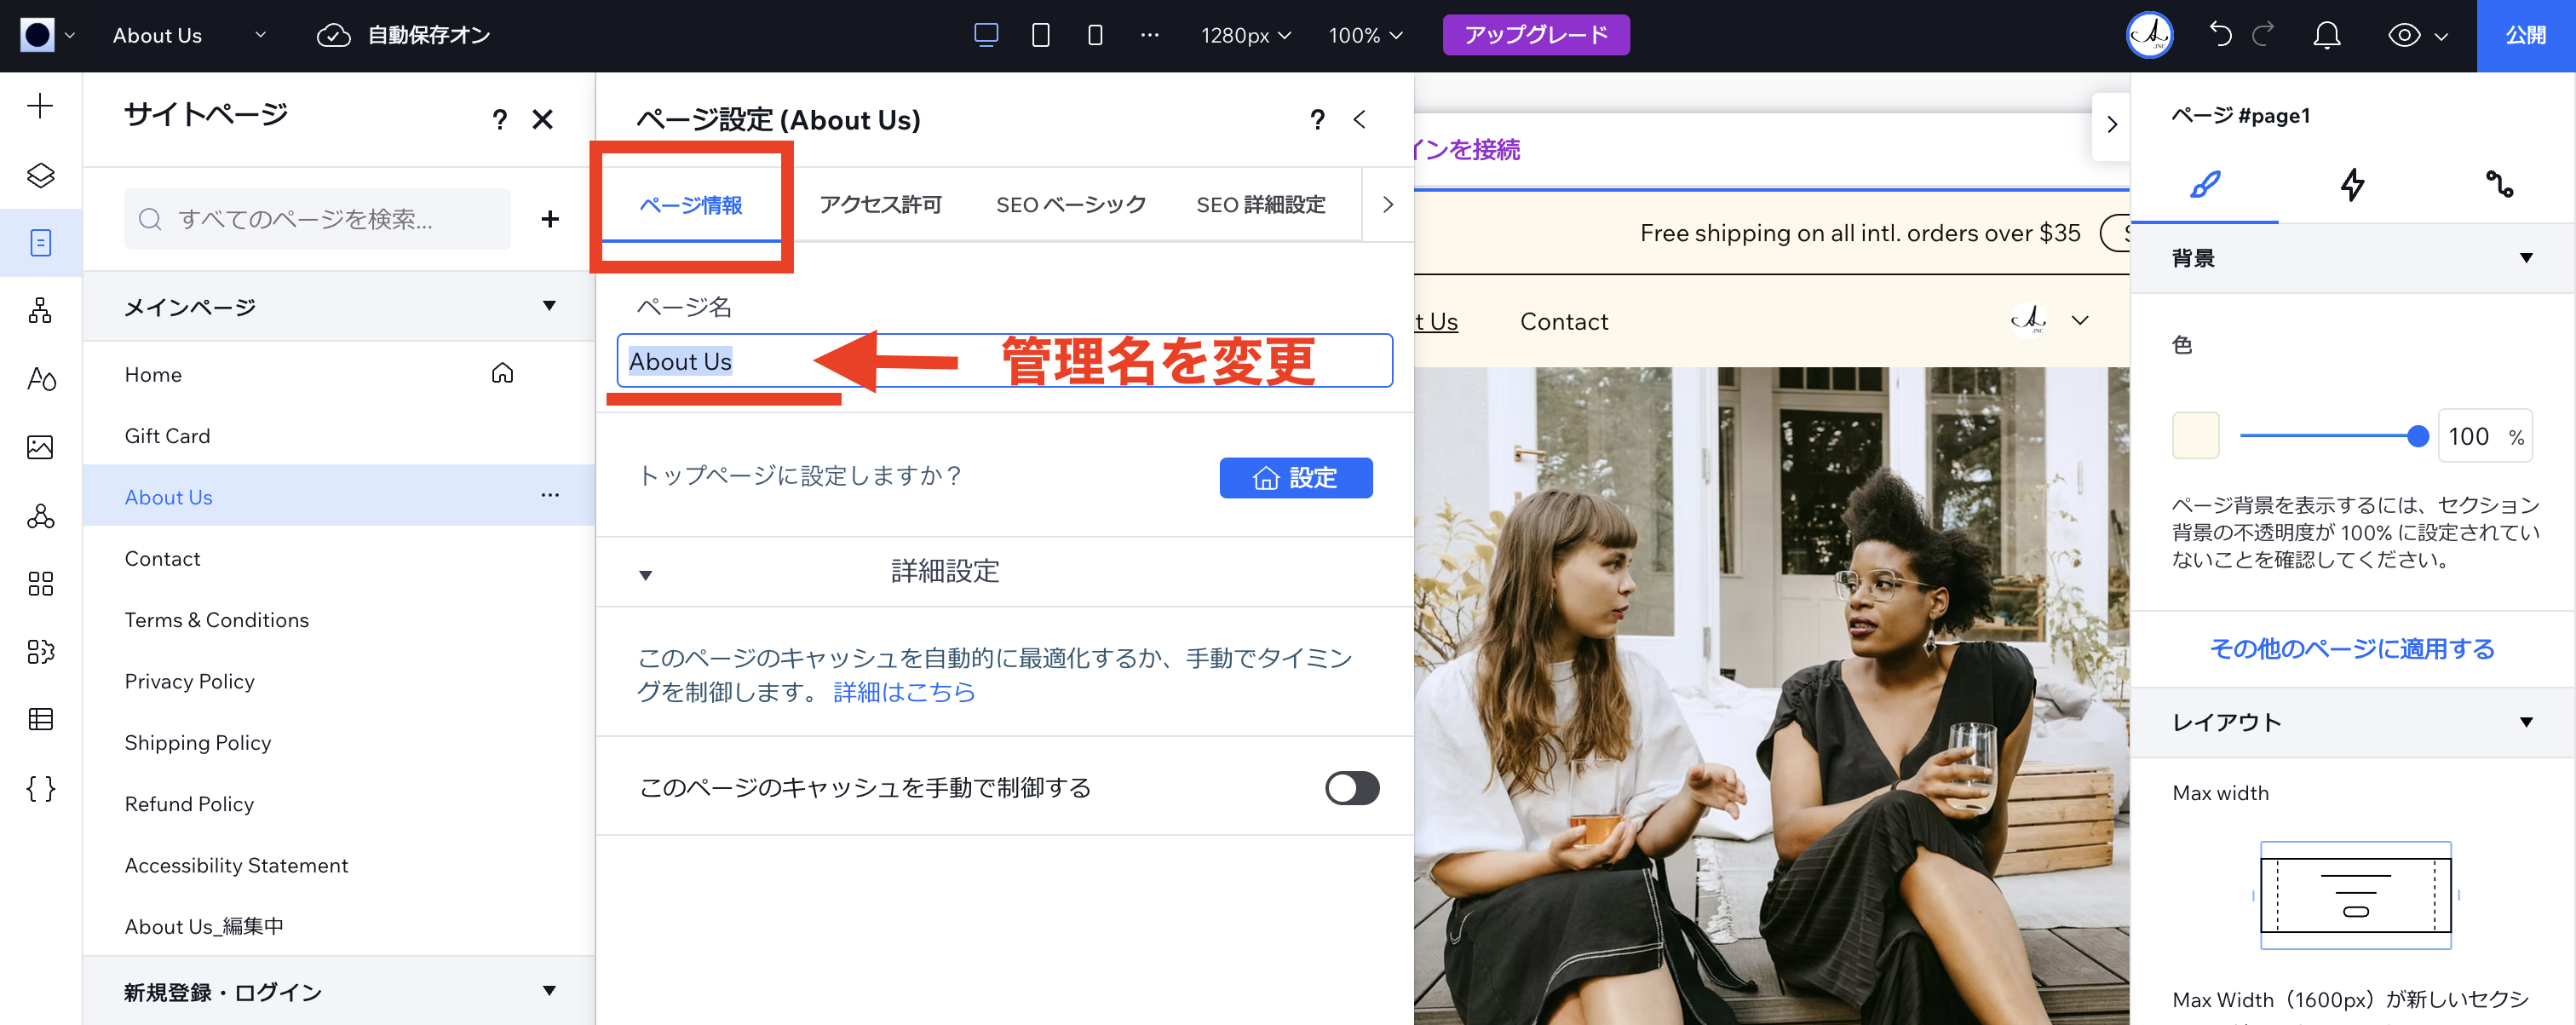Switch to the SEO ベーシック tab

point(1071,204)
